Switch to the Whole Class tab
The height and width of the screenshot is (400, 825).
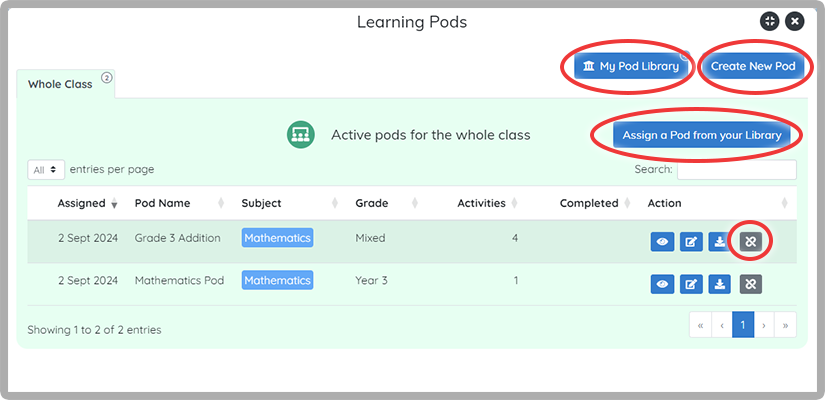click(60, 85)
